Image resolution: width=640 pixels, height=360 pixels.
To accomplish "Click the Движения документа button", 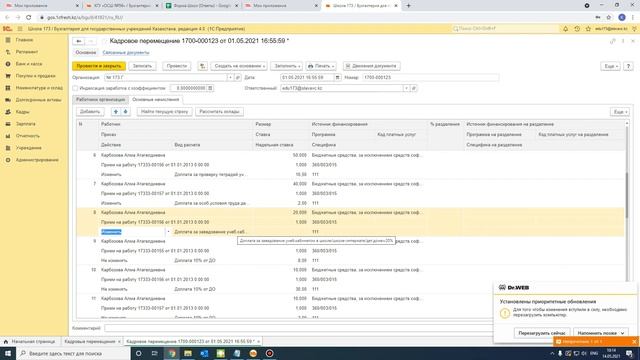I will click(372, 66).
